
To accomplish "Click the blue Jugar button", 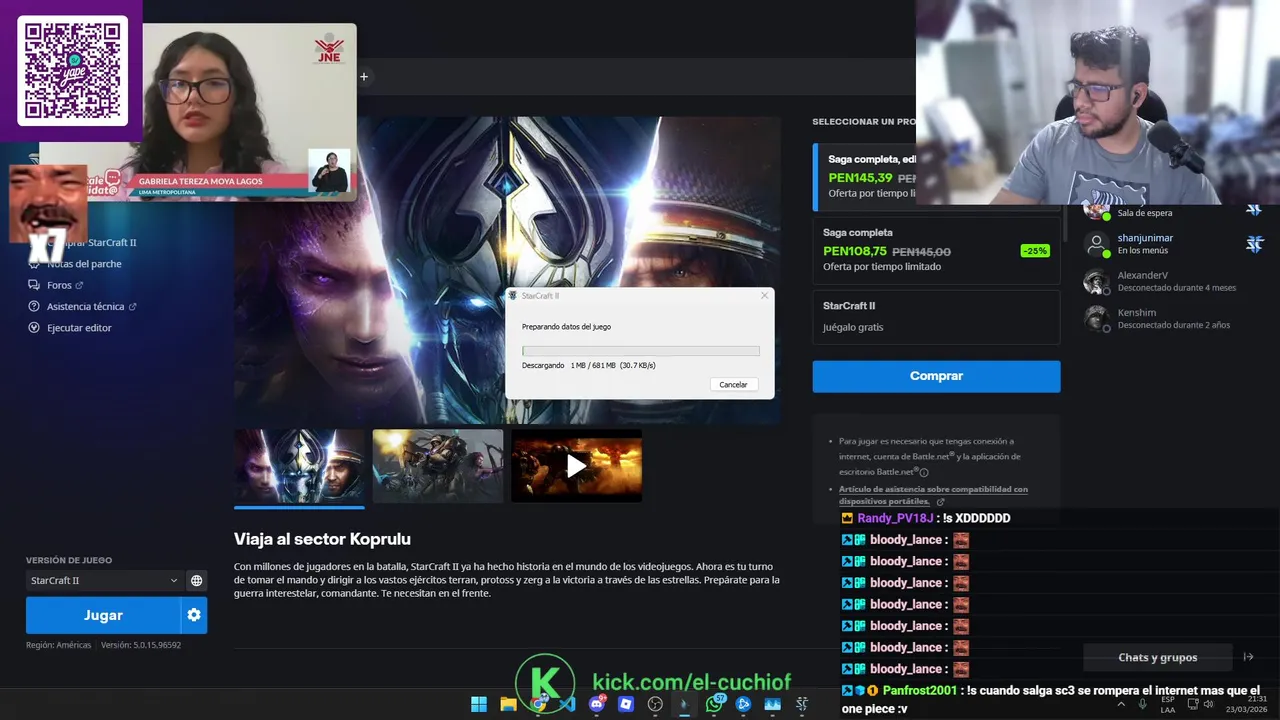I will (x=103, y=615).
